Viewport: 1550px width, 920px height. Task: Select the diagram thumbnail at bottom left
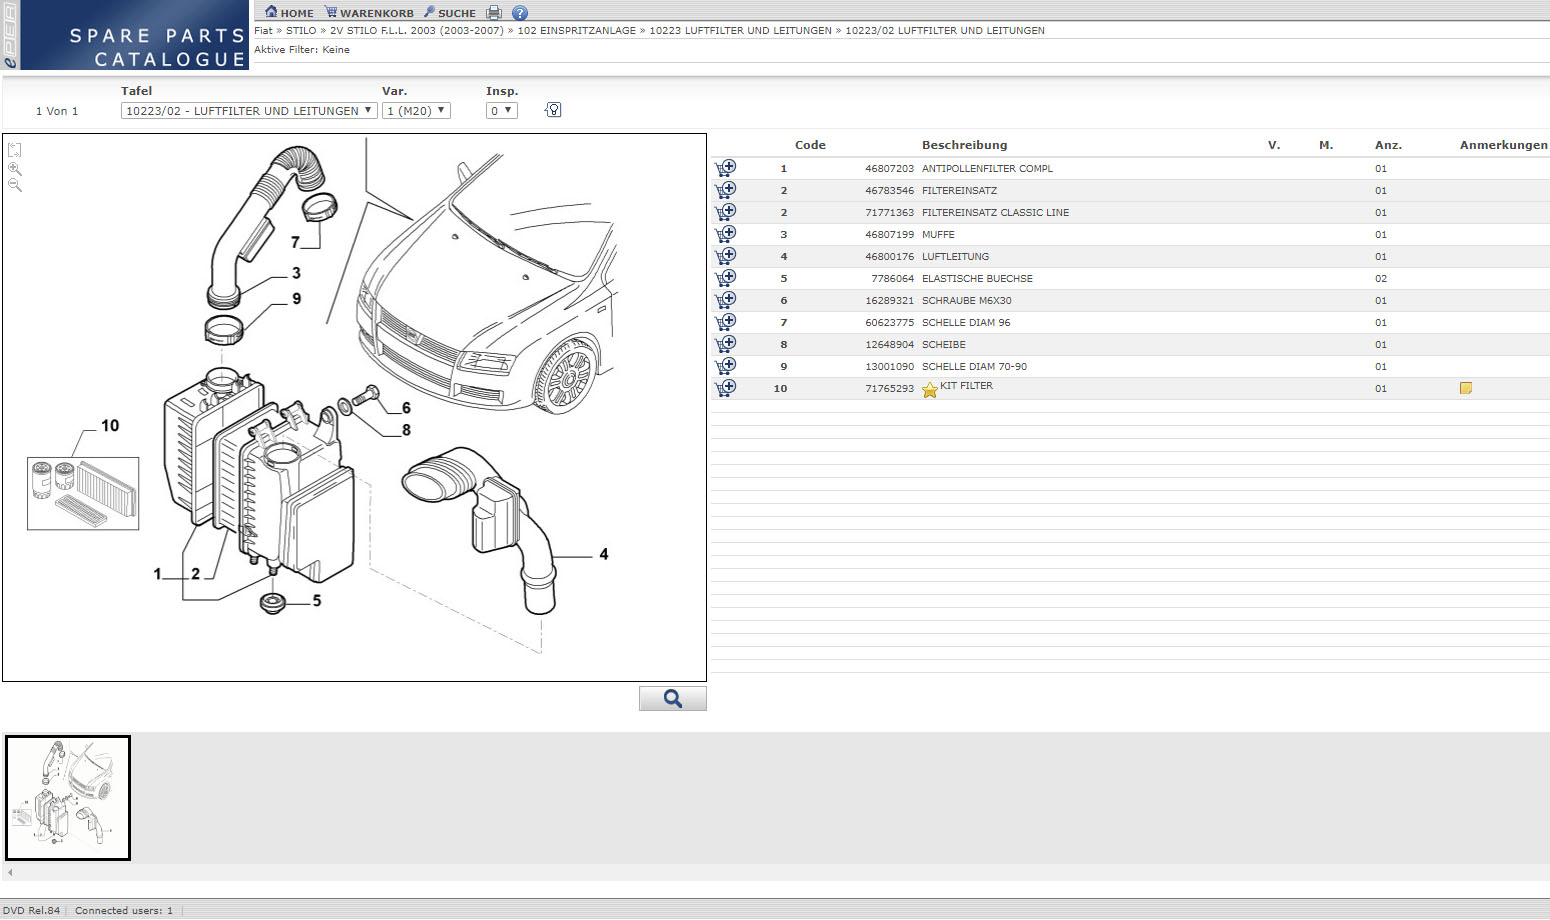click(68, 798)
